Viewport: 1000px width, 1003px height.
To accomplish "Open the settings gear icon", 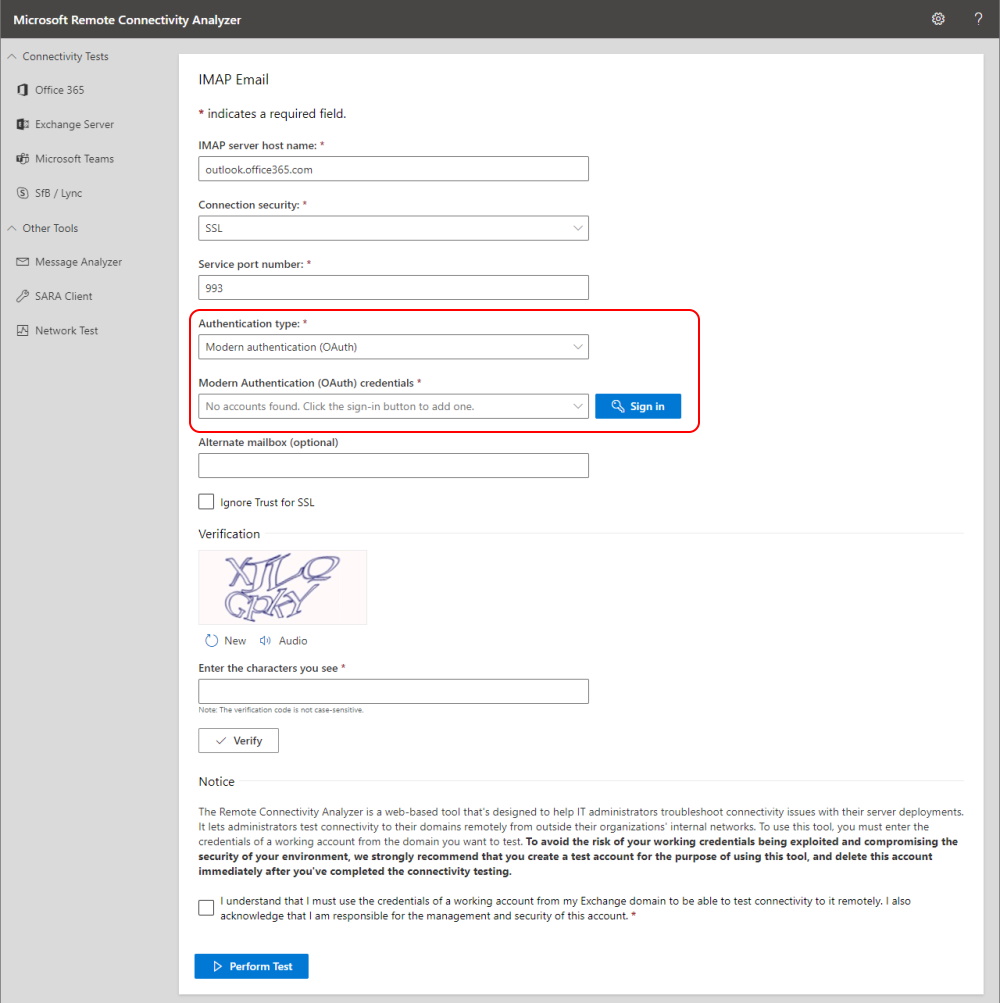I will [938, 19].
